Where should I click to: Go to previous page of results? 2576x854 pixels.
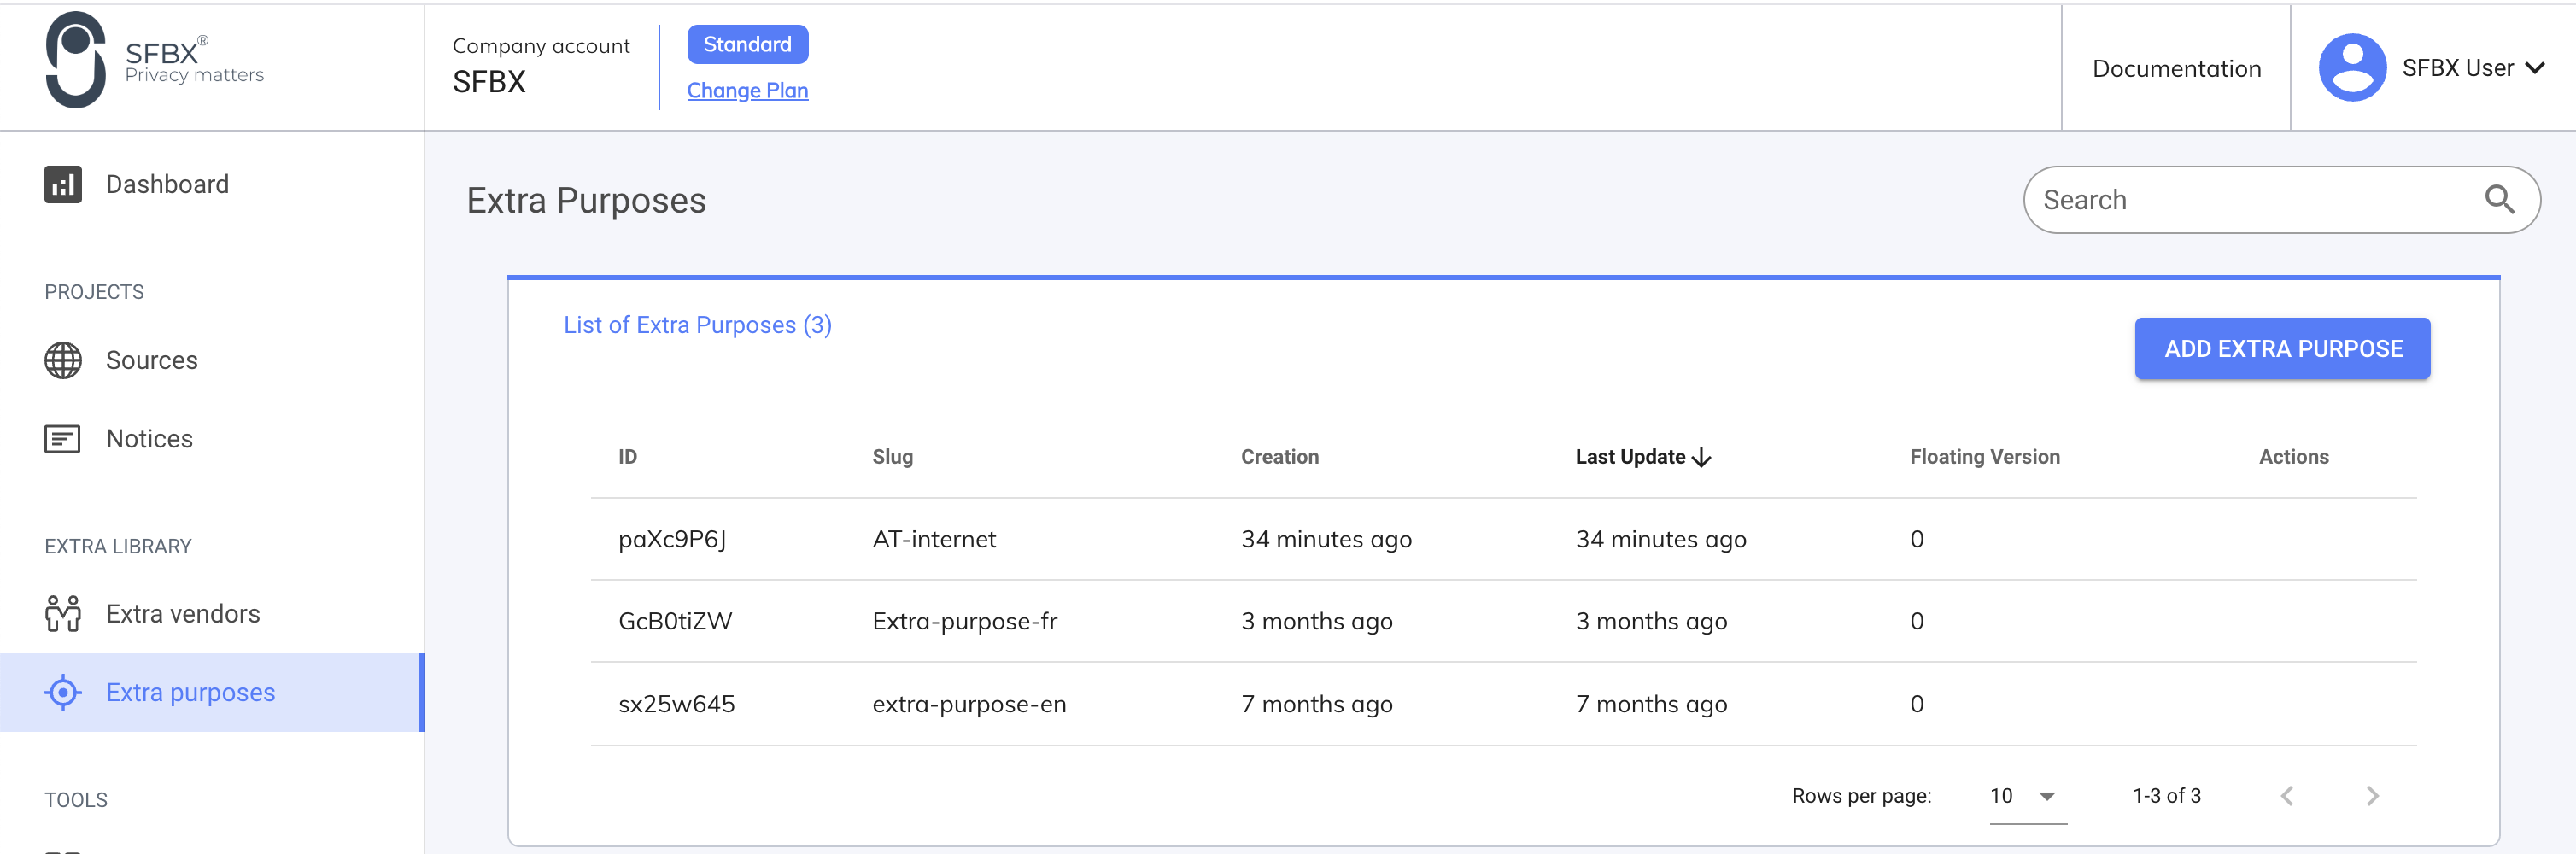[x=2287, y=796]
